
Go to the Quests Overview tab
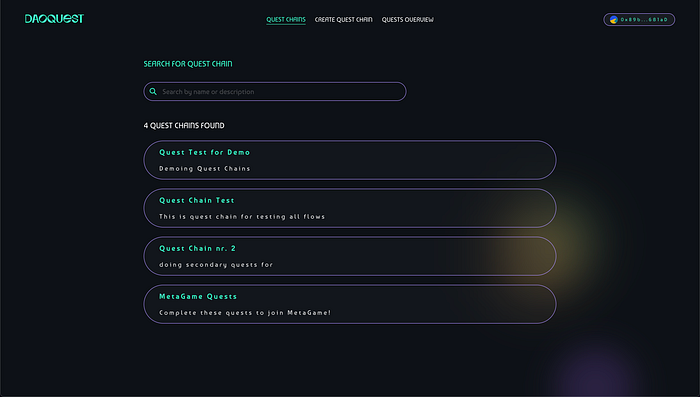407,20
